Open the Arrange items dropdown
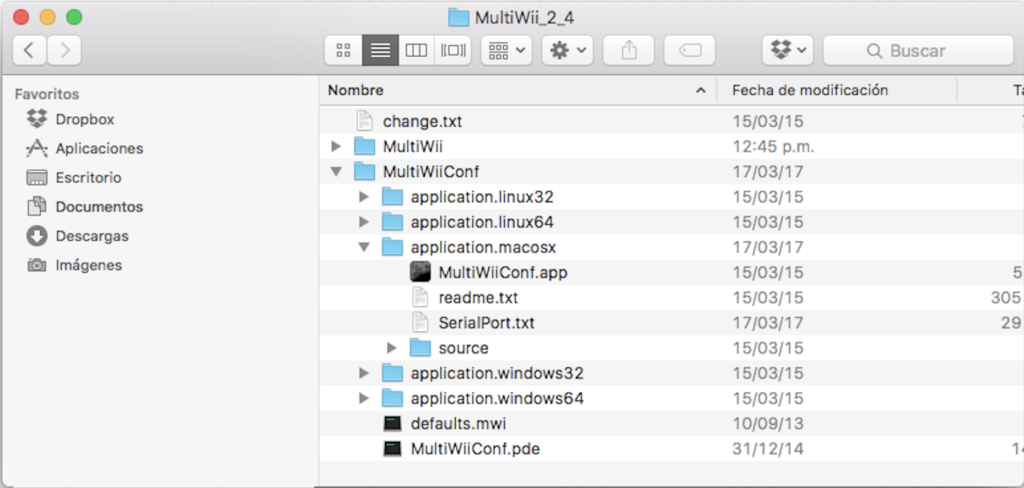Viewport: 1024px width, 488px height. tap(506, 50)
